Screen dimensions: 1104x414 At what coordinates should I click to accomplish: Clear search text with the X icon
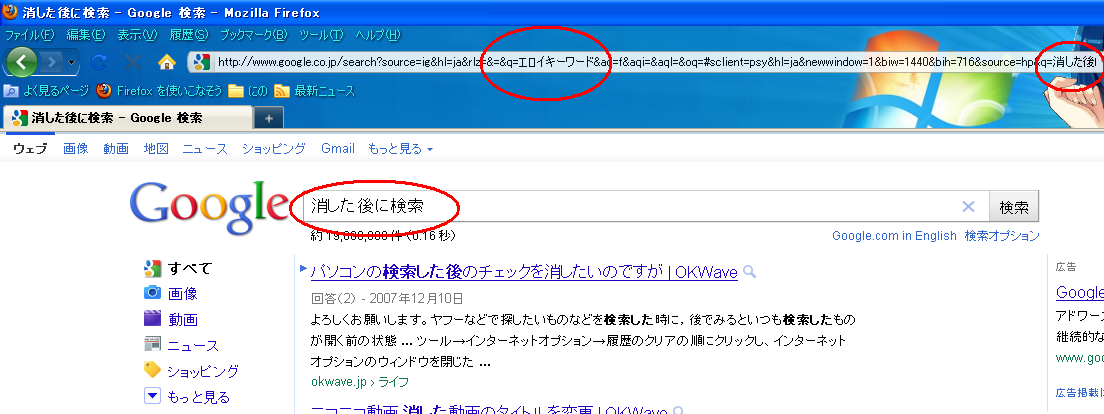(x=968, y=207)
